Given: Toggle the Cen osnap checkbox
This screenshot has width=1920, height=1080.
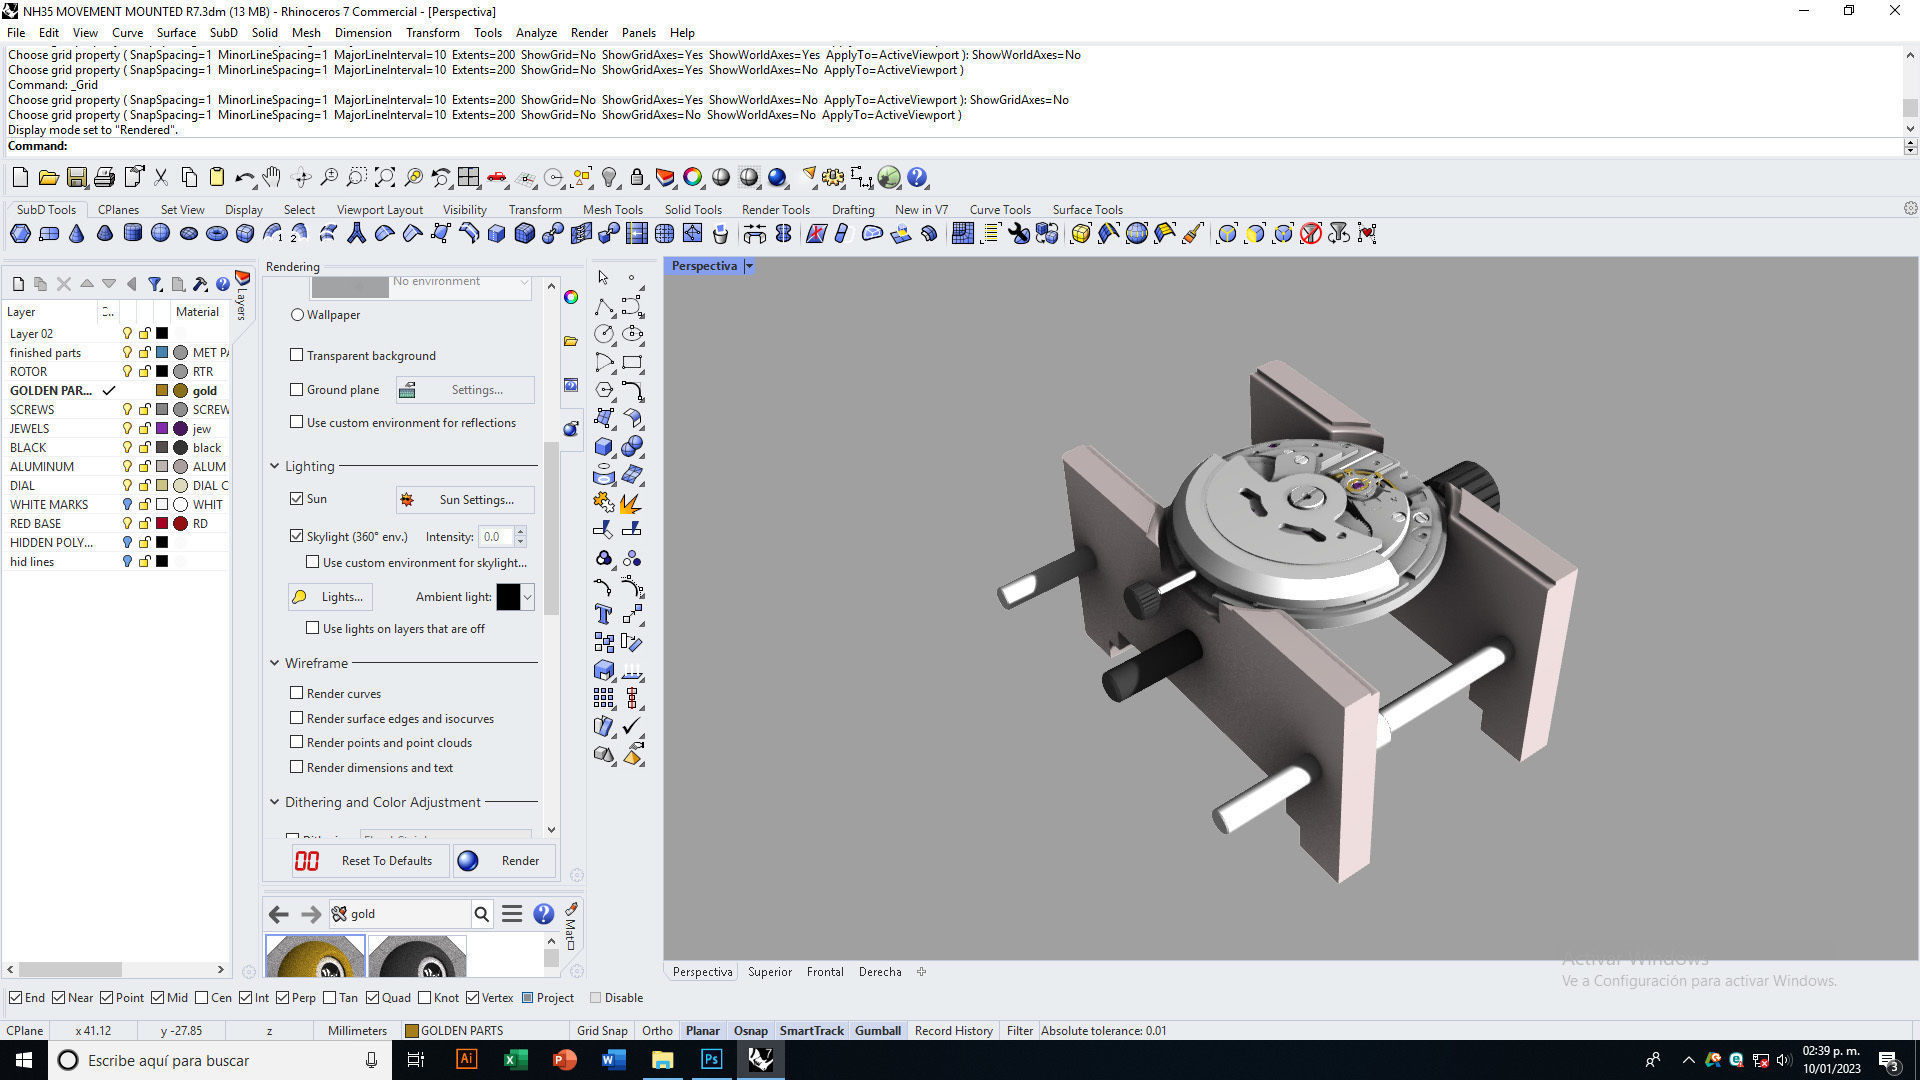Looking at the screenshot, I should coord(202,998).
